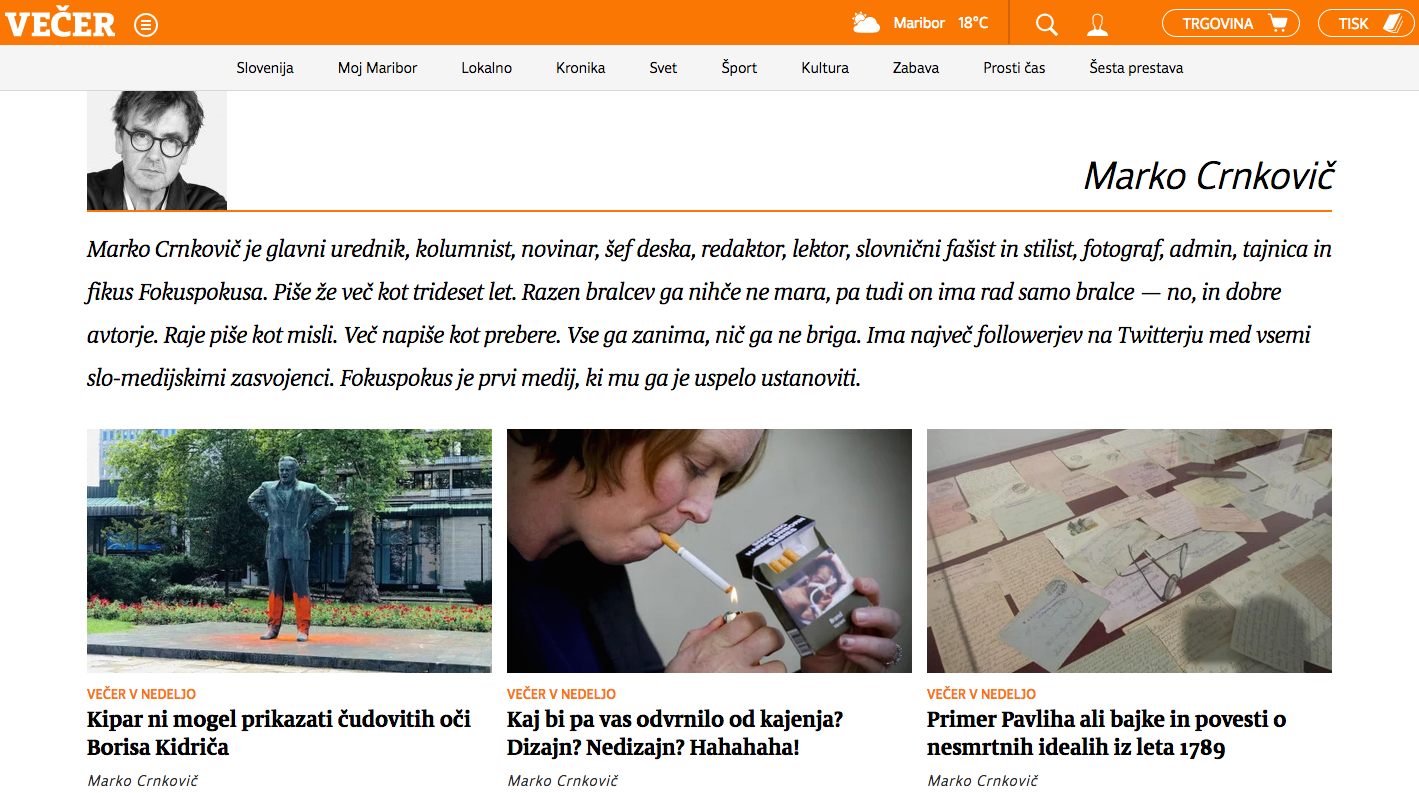Switch to the Šport section
Image resolution: width=1419 pixels, height=793 pixels.
pyautogui.click(x=739, y=68)
